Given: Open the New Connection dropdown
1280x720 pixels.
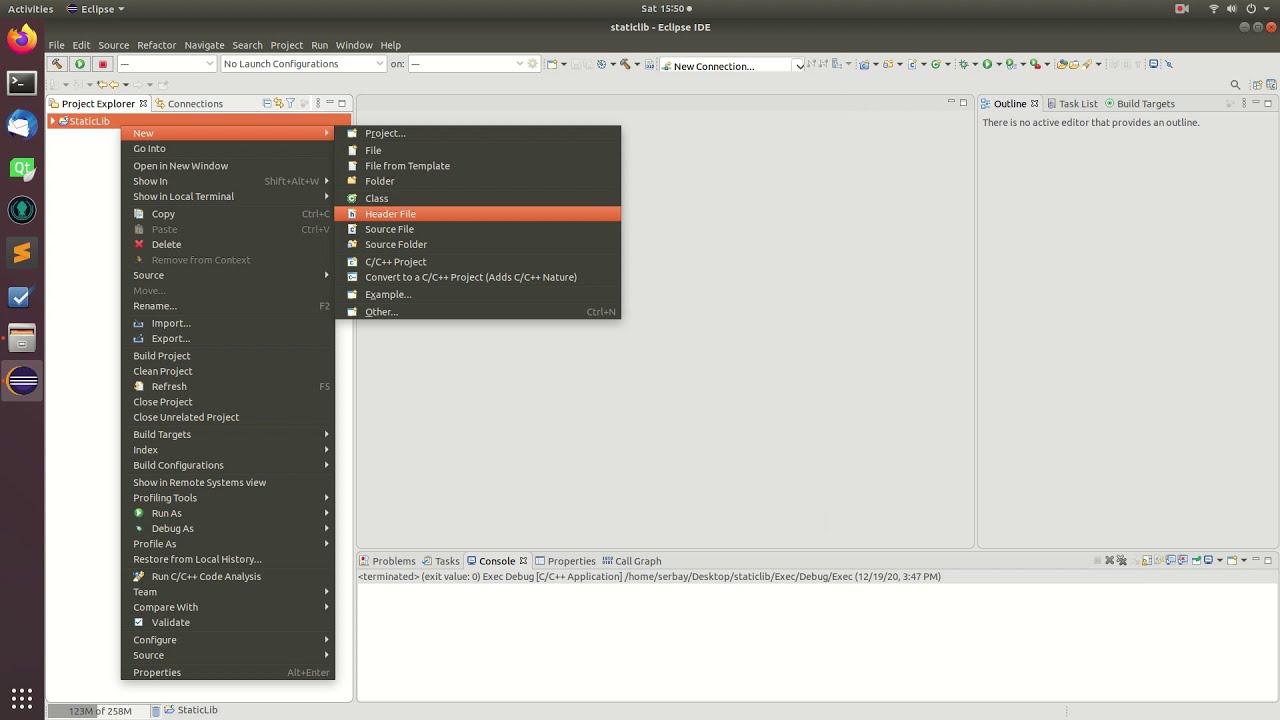Looking at the screenshot, I should click(798, 66).
